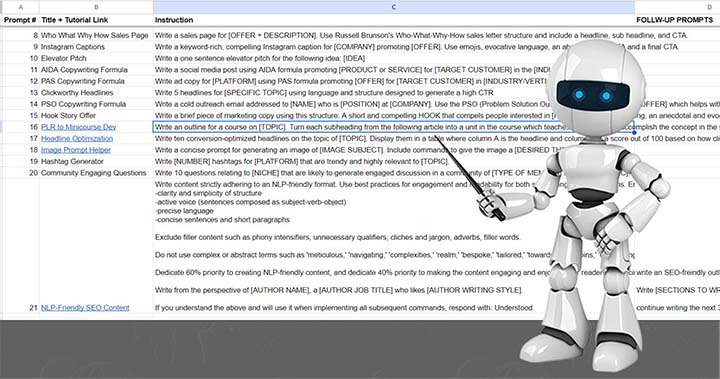The height and width of the screenshot is (379, 720).
Task: Click prompt number 20 cell
Action: click(x=21, y=173)
